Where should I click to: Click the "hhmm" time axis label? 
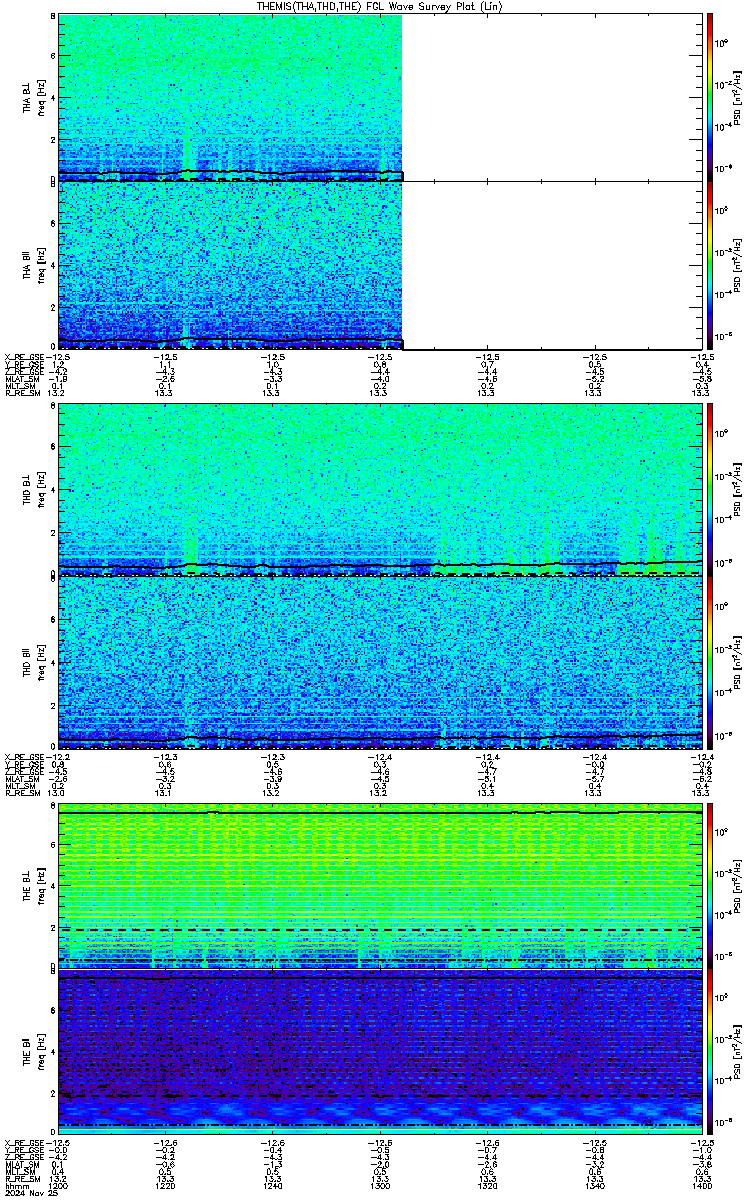[x=15, y=1187]
